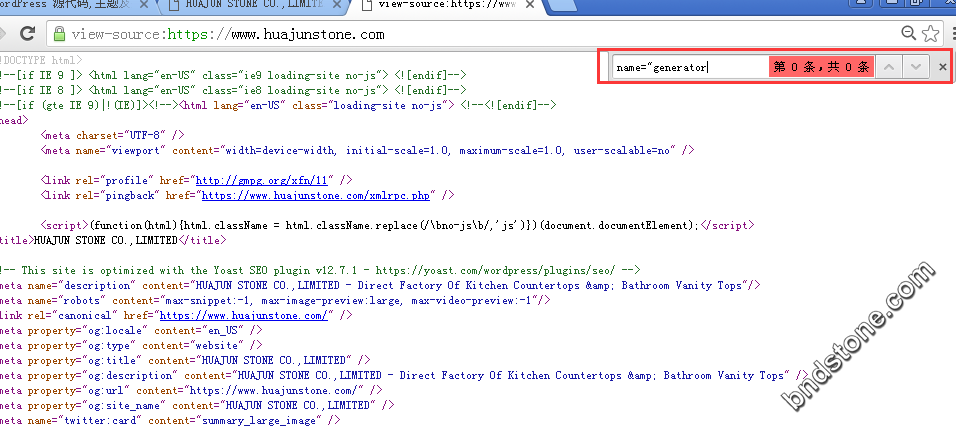
Task: Click the twitter:card summary_large_image line
Action: tap(170, 420)
